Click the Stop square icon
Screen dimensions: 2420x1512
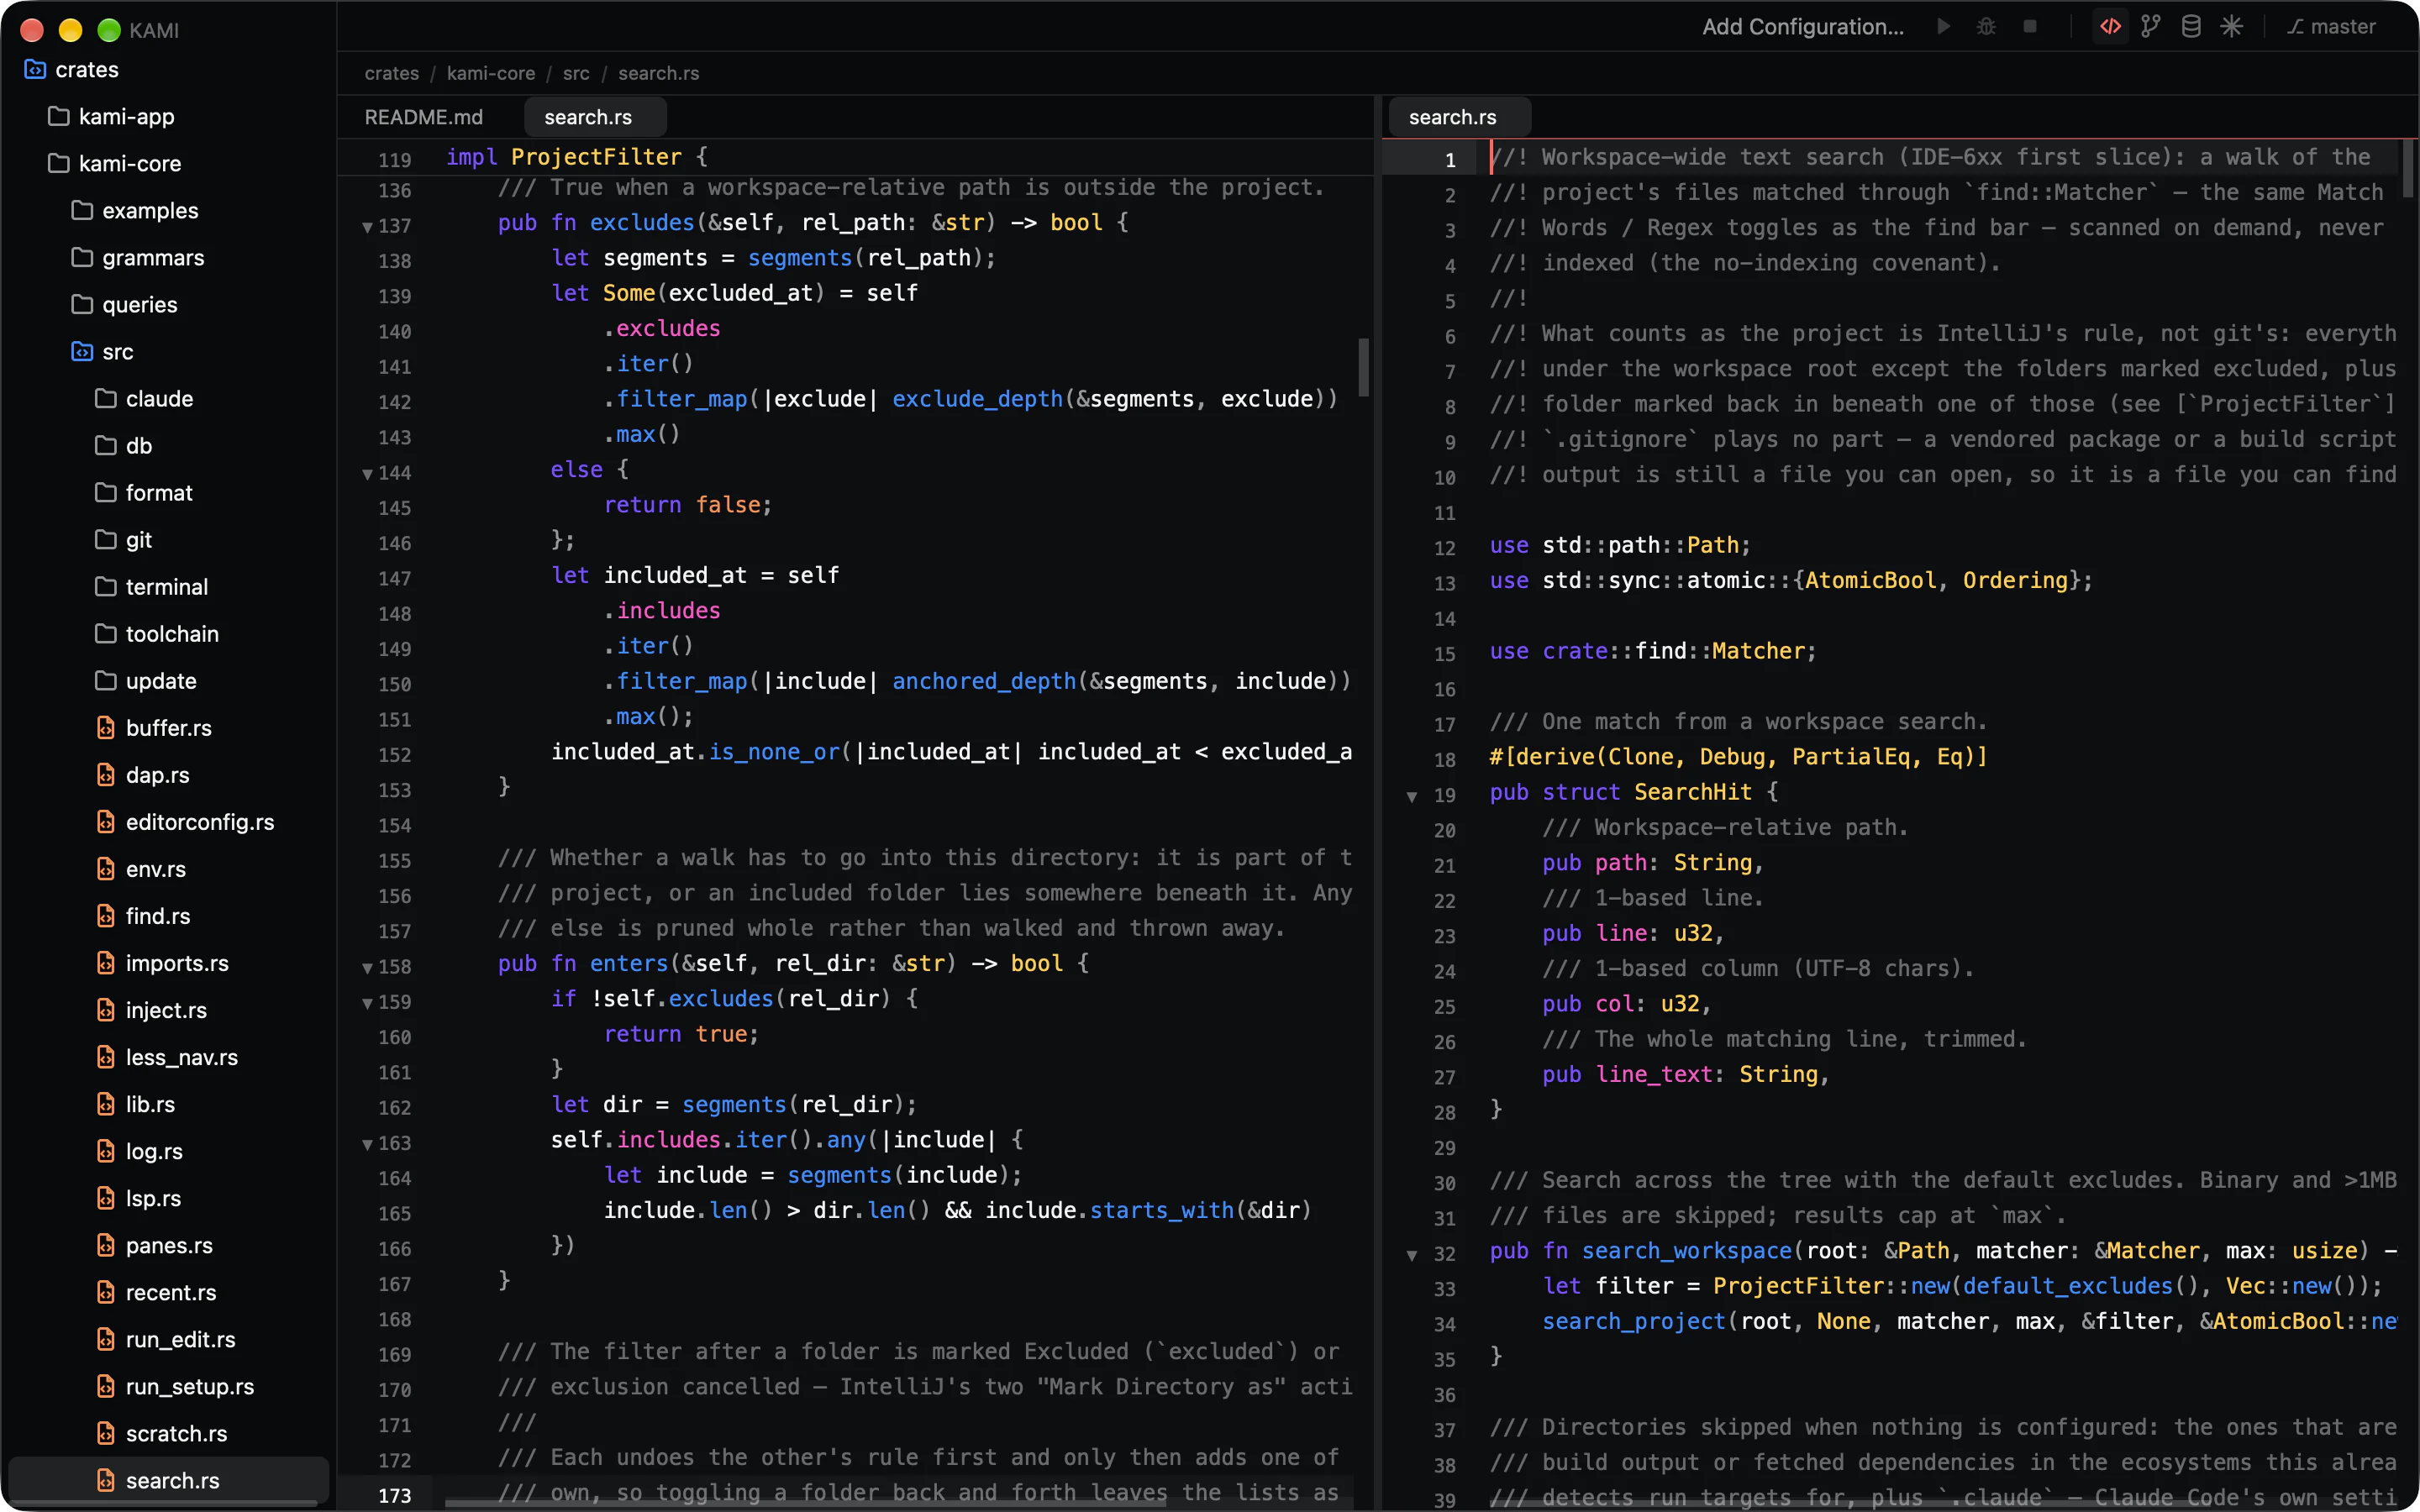click(2029, 27)
